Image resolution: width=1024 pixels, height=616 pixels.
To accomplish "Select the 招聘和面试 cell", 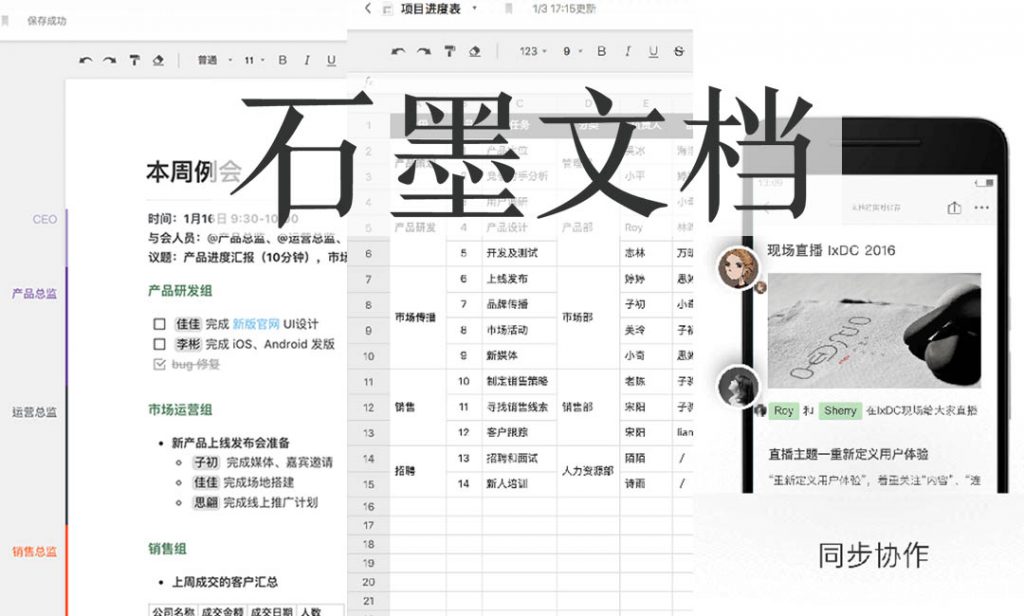I will (x=521, y=458).
